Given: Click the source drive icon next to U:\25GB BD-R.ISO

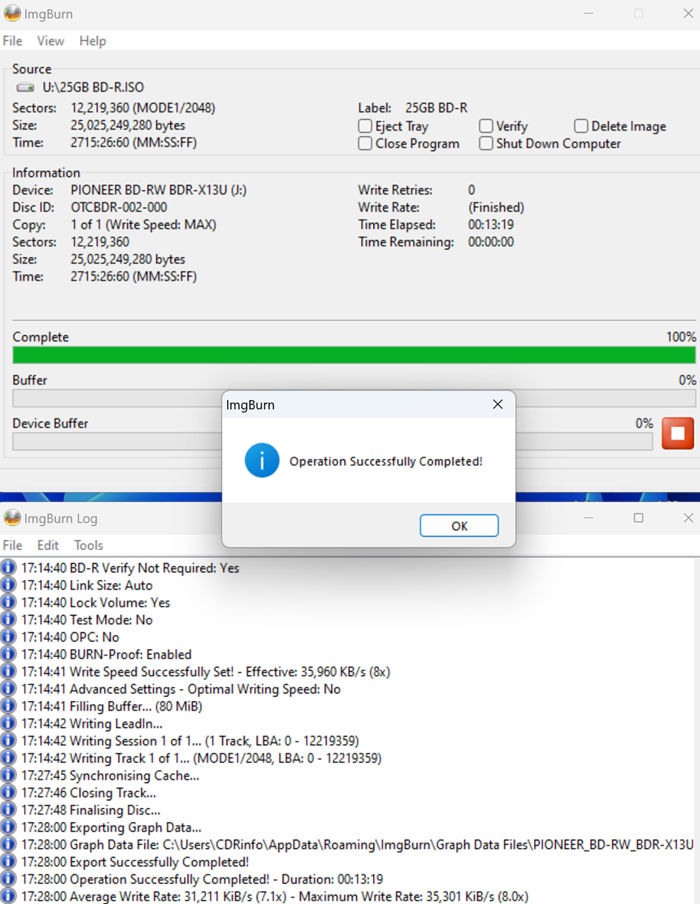Looking at the screenshot, I should pyautogui.click(x=25, y=88).
